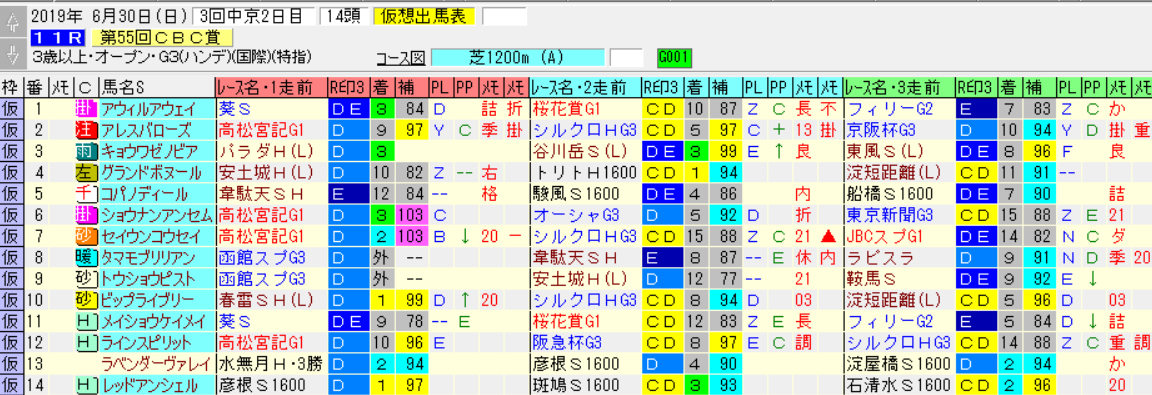Click the レース名・3走前 column header
Screen dimensions: 1152x395
click(900, 88)
